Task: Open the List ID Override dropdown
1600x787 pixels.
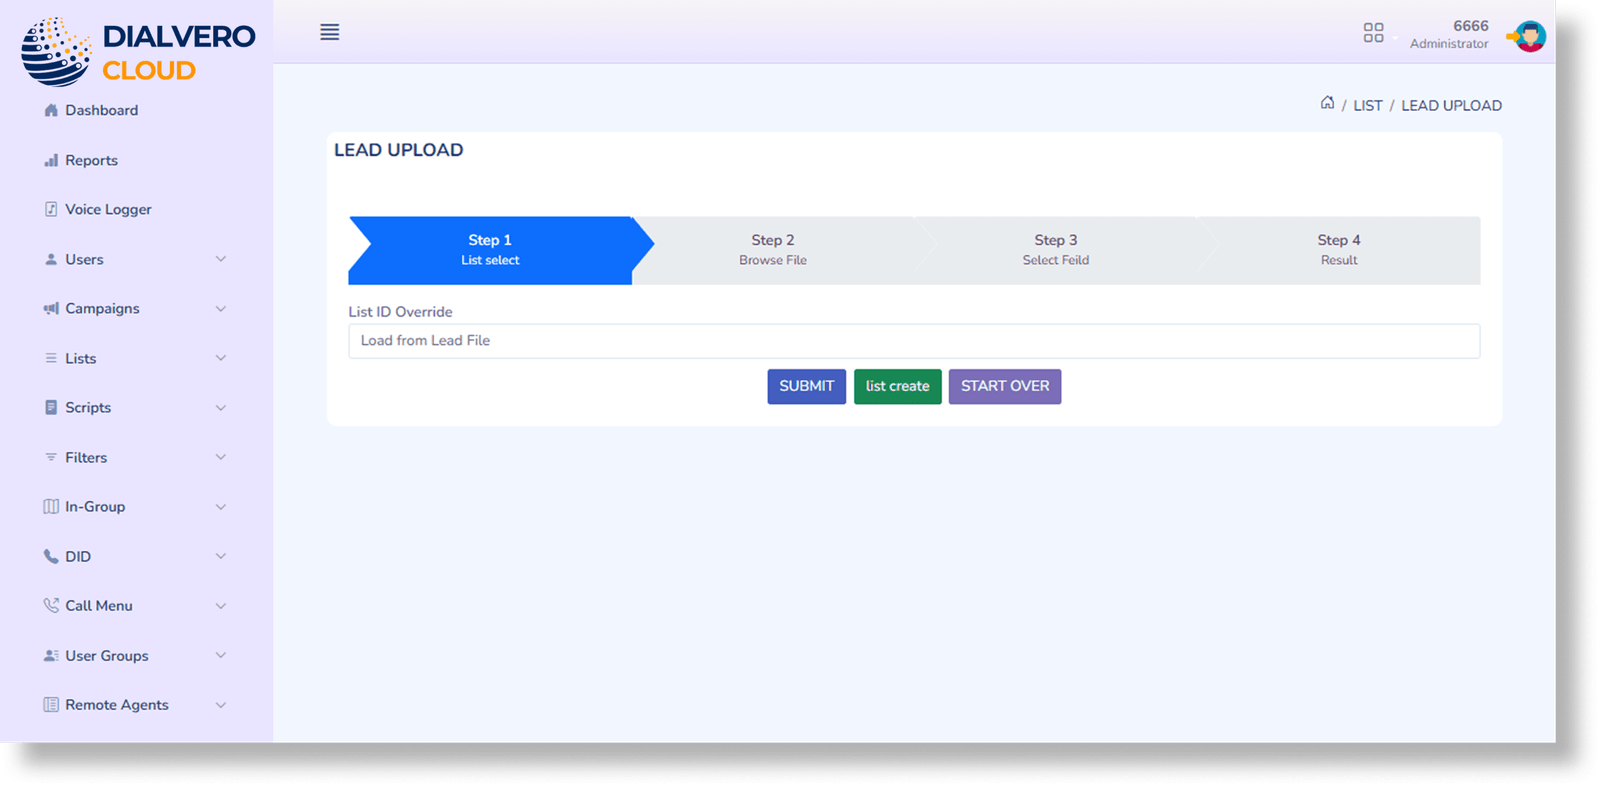Action: click(x=913, y=341)
